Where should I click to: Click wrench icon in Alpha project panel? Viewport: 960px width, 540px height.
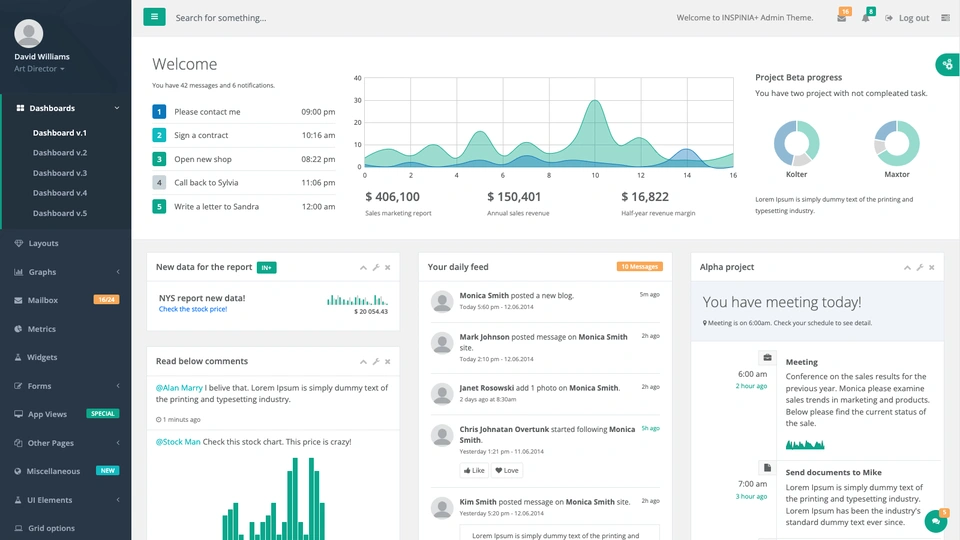(x=920, y=268)
